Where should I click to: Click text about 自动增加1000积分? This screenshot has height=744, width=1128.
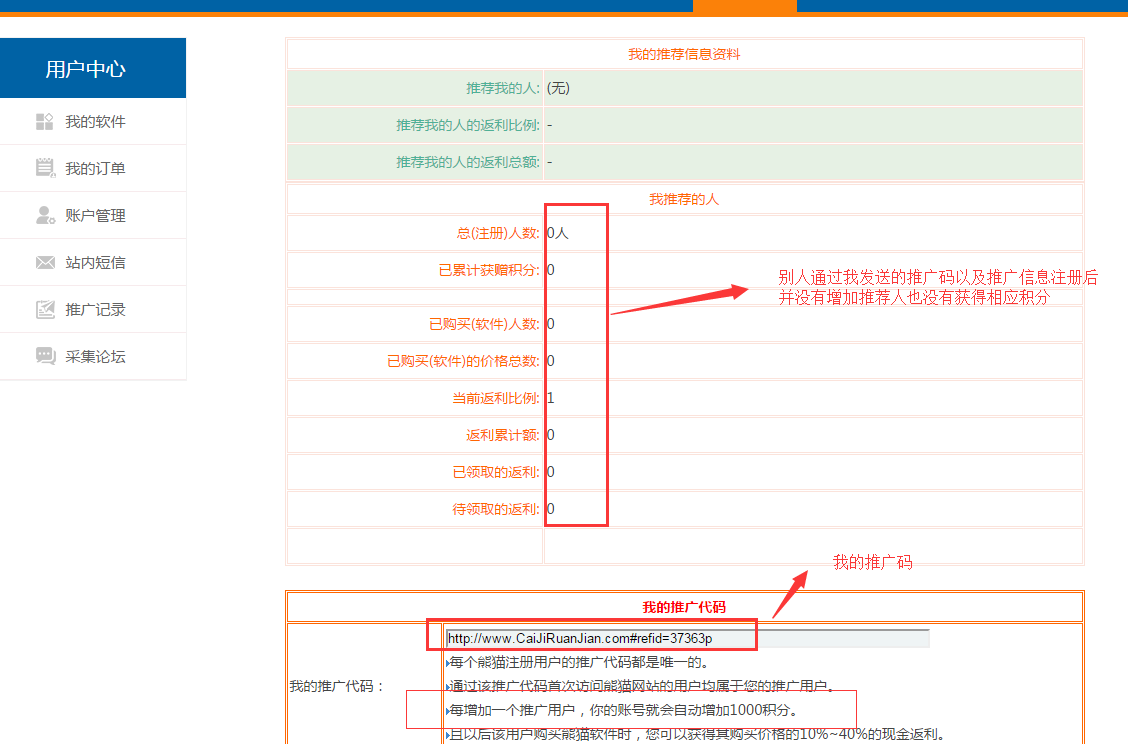click(623, 710)
